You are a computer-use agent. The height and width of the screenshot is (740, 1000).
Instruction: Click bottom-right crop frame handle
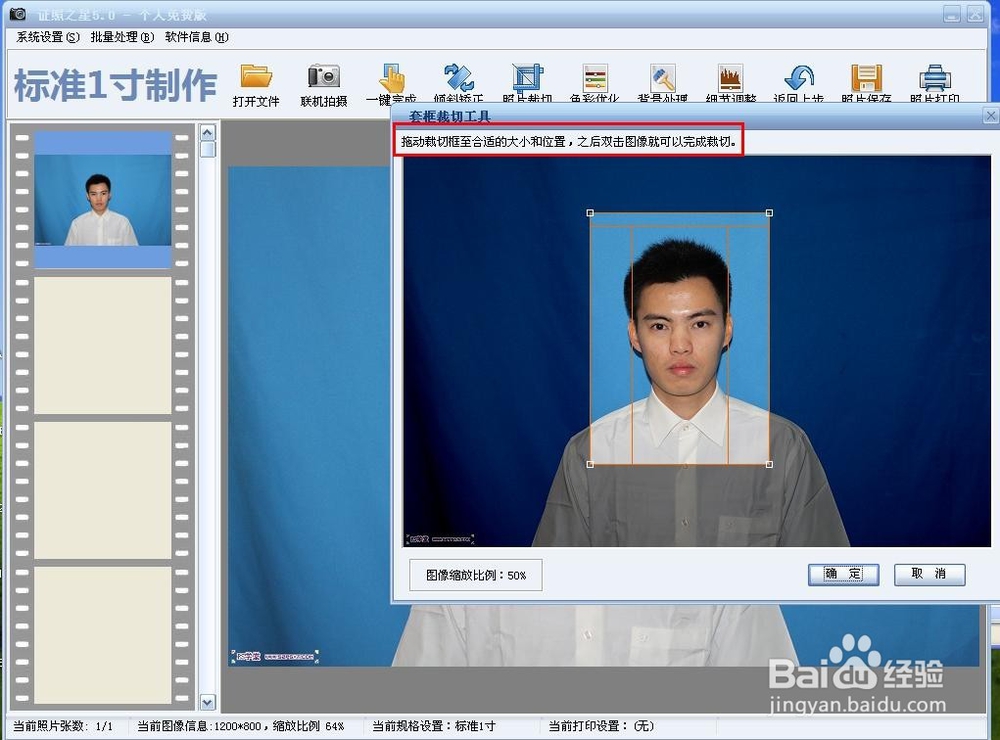[769, 464]
